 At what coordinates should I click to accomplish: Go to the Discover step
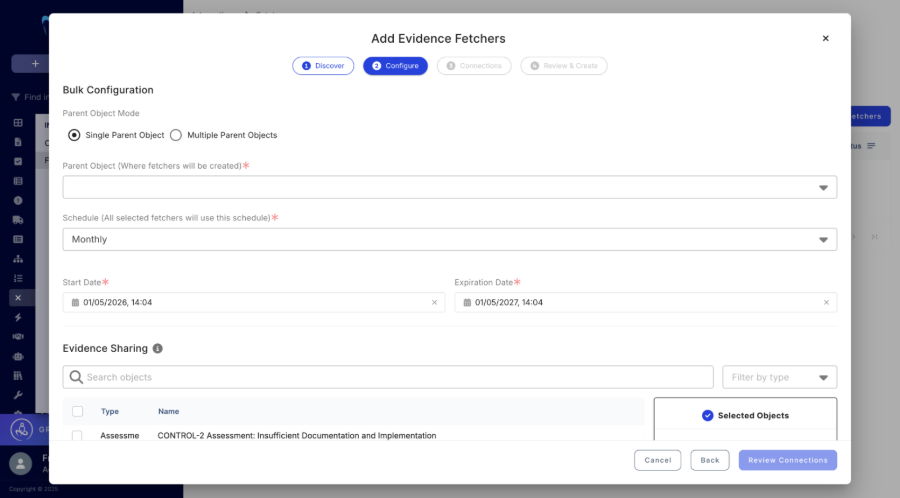click(323, 66)
